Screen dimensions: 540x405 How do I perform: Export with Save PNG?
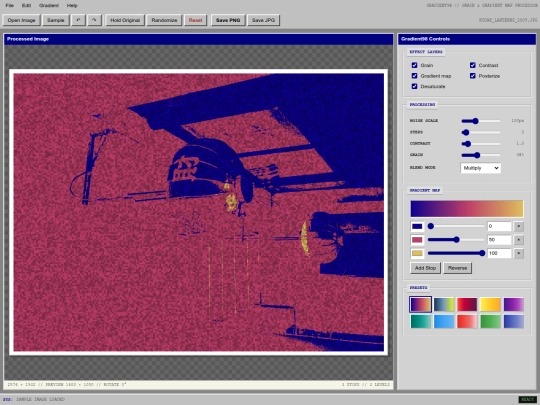[x=228, y=20]
